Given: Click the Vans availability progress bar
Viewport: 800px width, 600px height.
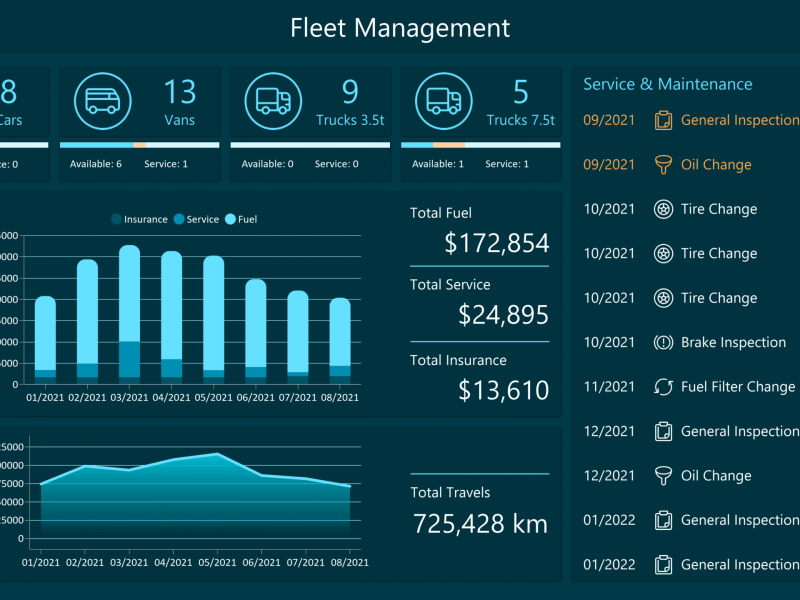Looking at the screenshot, I should click(139, 145).
